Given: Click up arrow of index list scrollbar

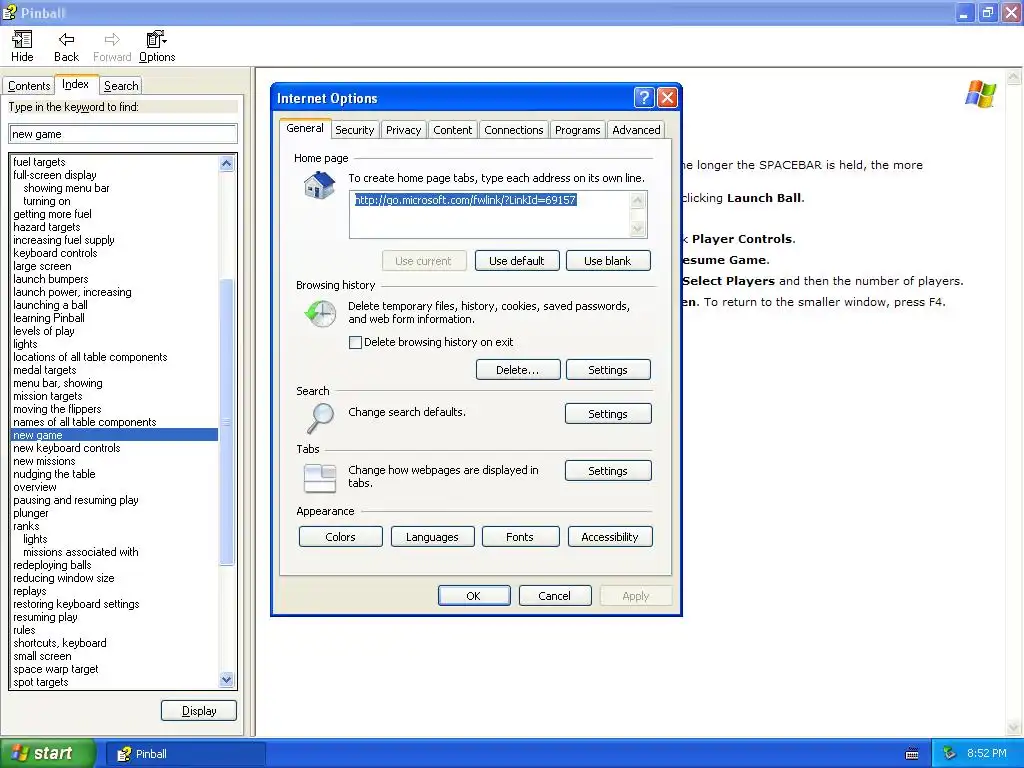Looking at the screenshot, I should (x=227, y=163).
